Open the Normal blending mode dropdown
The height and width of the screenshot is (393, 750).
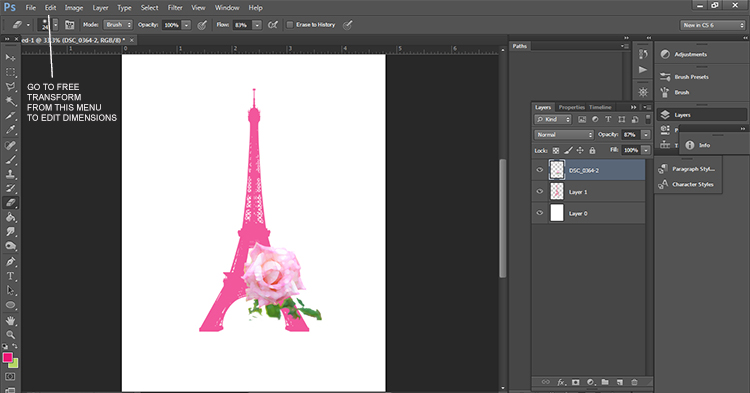[564, 135]
